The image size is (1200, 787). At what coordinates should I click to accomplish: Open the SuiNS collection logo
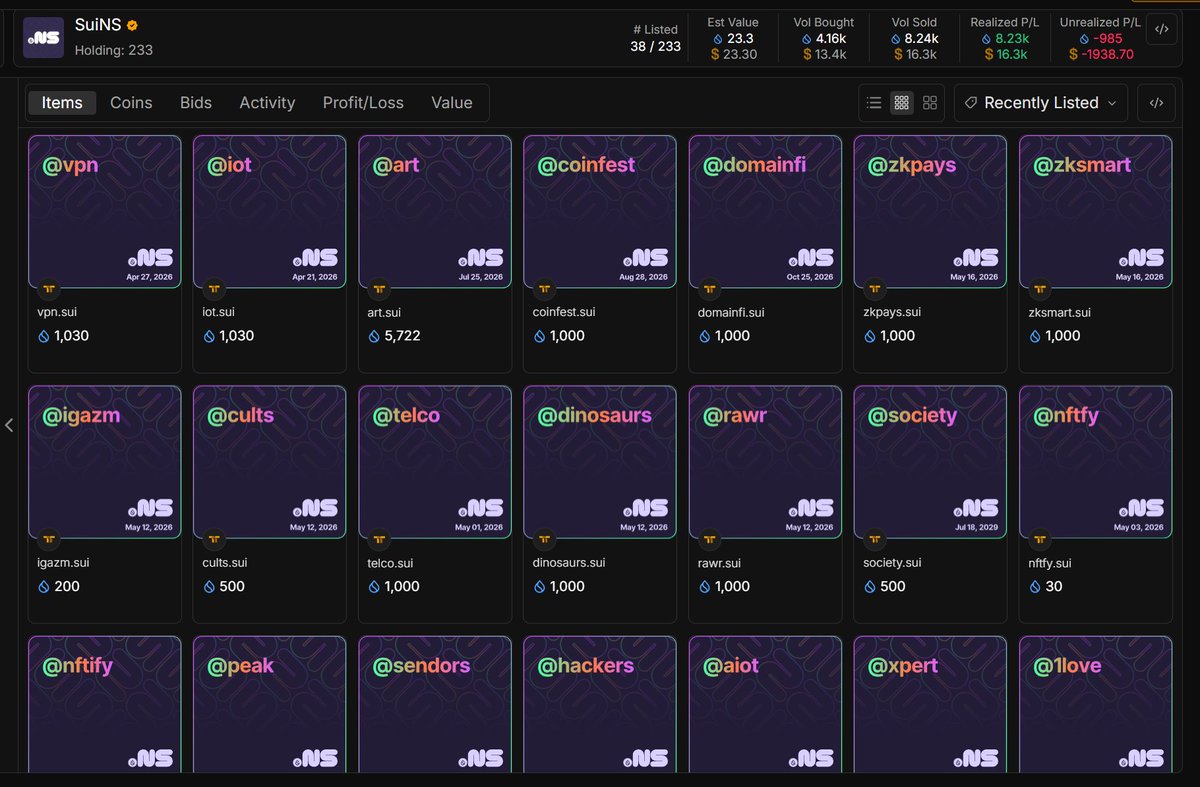(x=43, y=37)
